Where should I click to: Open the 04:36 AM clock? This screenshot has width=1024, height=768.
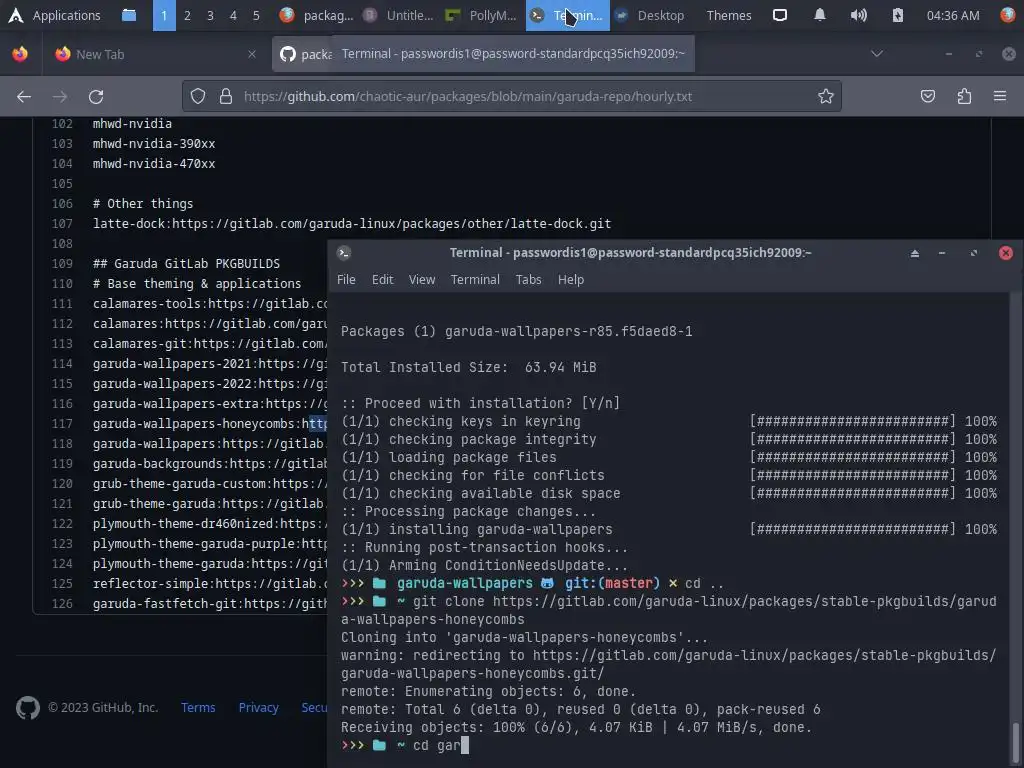coord(953,15)
